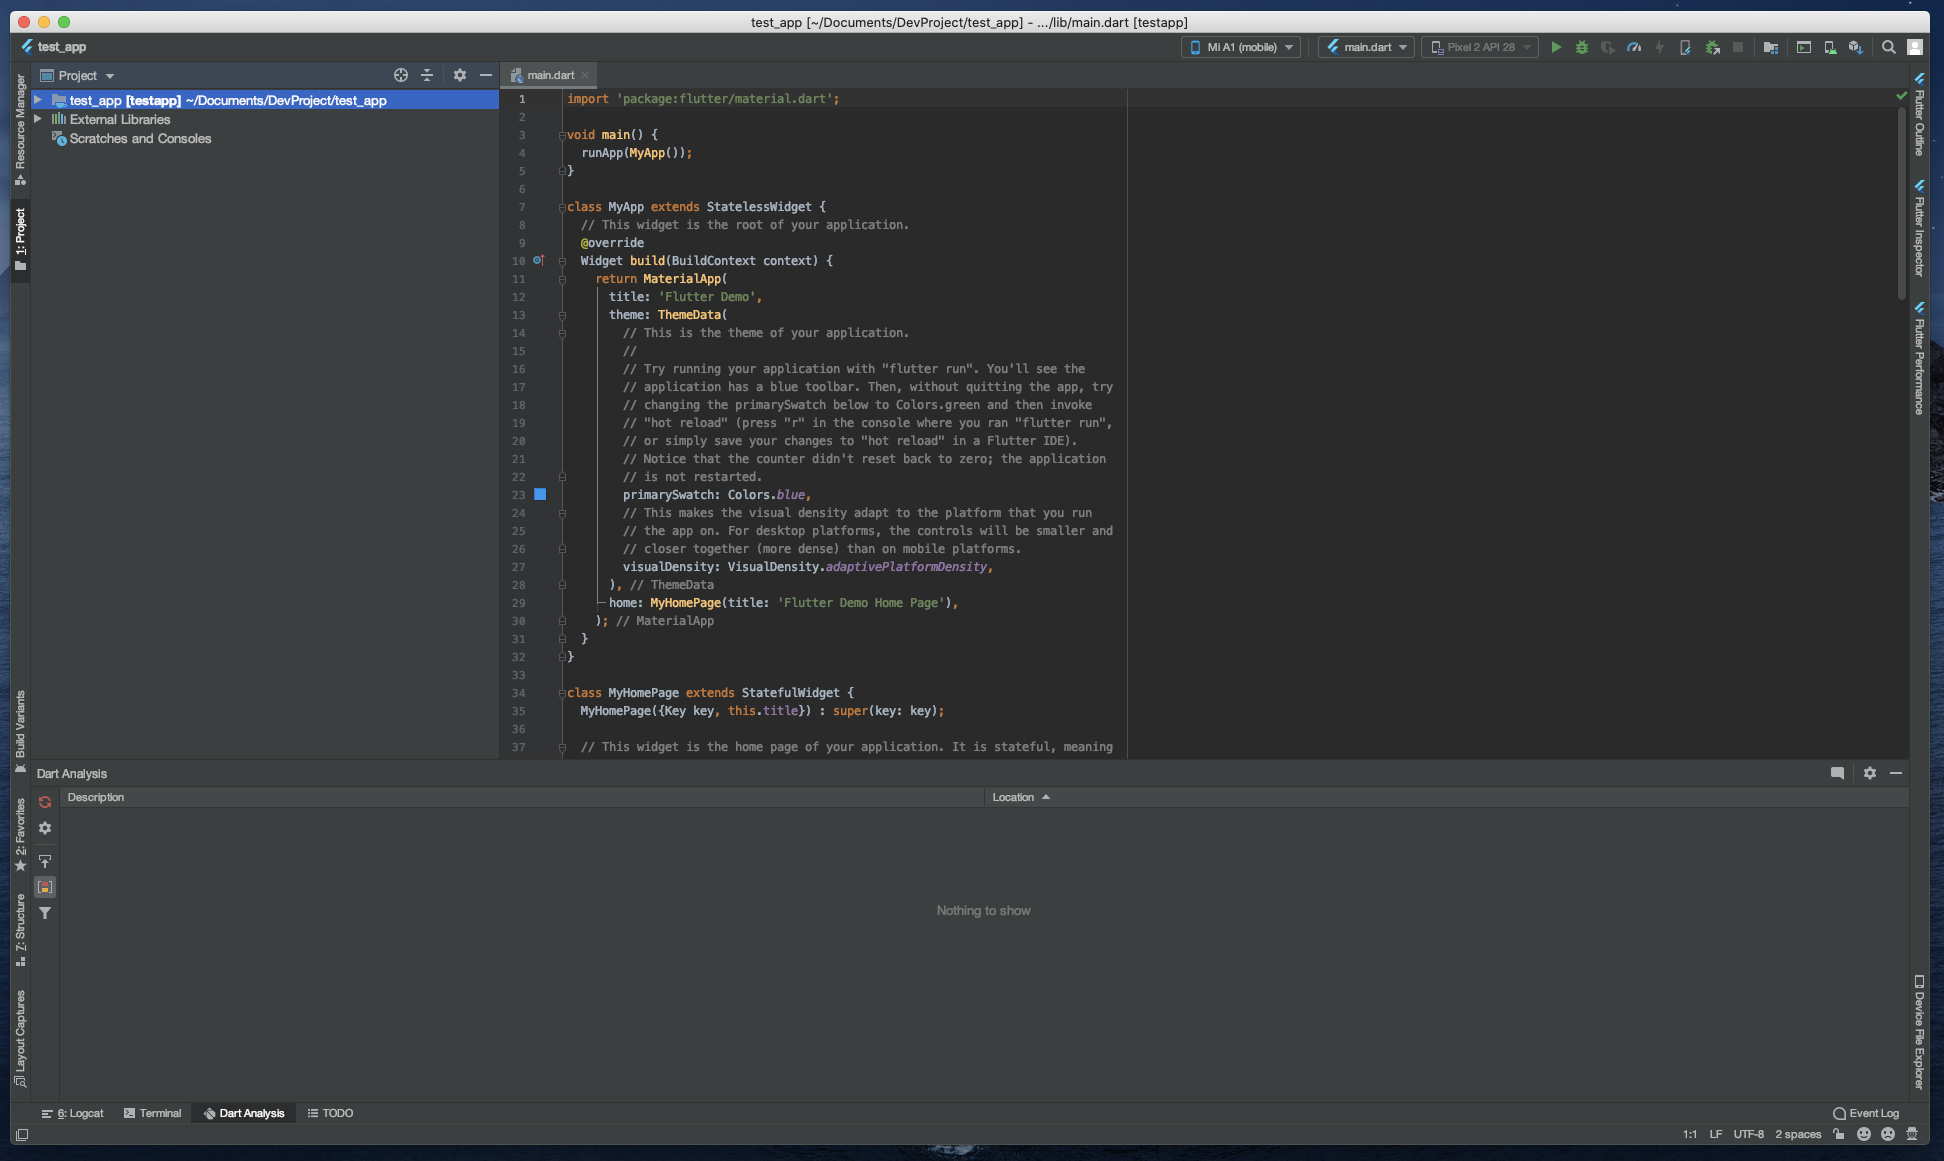Open Mi A1 (mobile) device selector dropdown
Screen dimensions: 1944x1161
pyautogui.click(x=1241, y=47)
